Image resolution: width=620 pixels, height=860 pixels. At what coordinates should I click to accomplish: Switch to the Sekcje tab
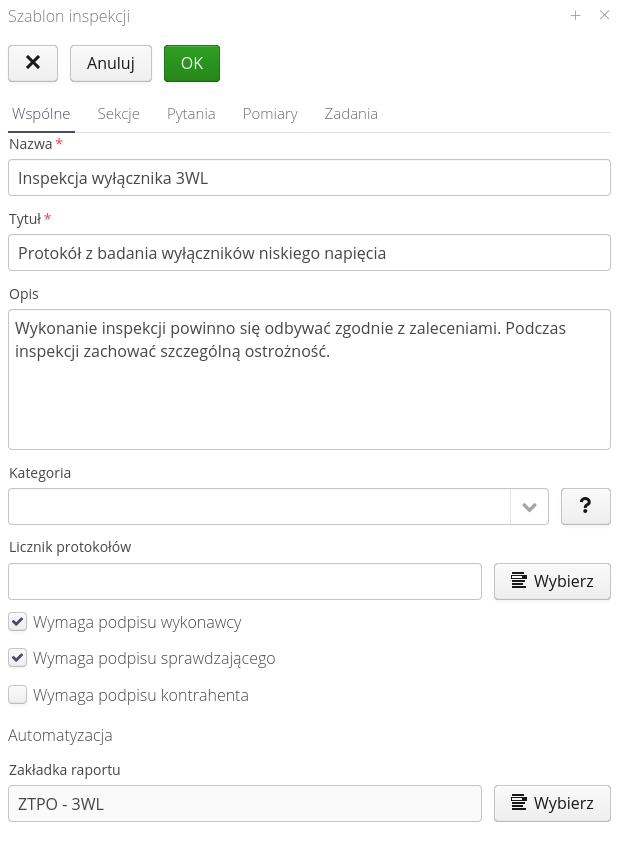(x=119, y=114)
